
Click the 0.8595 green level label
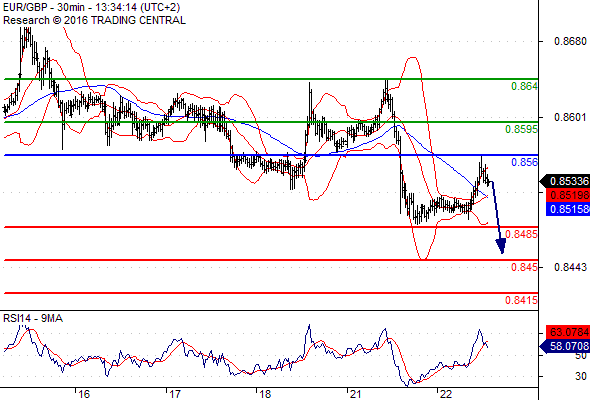coord(522,129)
